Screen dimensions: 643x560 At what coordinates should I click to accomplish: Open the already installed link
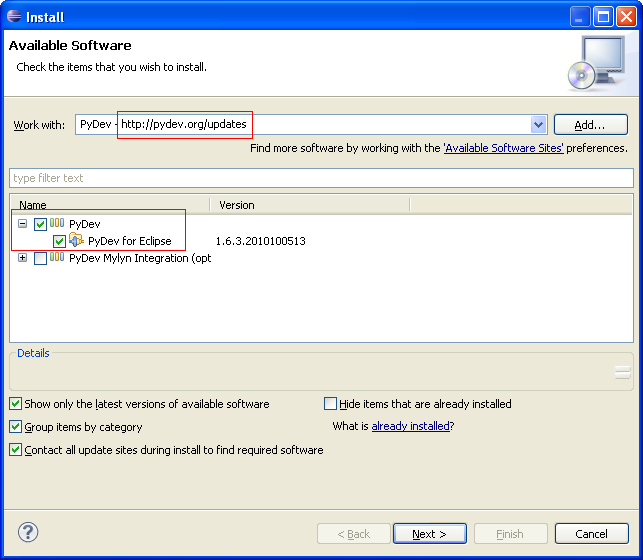coord(410,426)
